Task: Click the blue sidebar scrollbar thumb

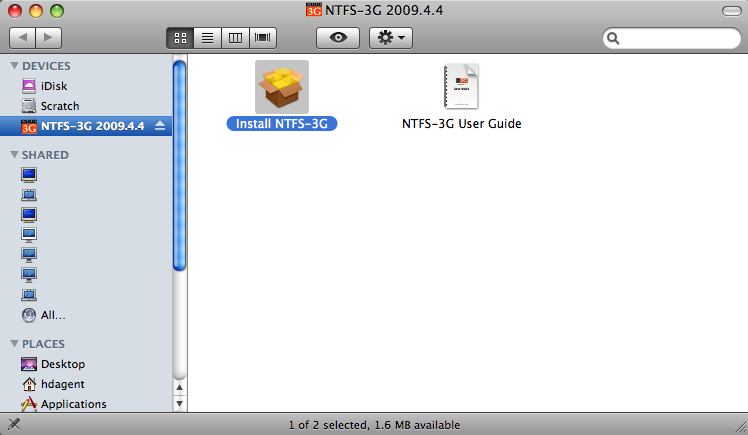Action: coord(179,166)
